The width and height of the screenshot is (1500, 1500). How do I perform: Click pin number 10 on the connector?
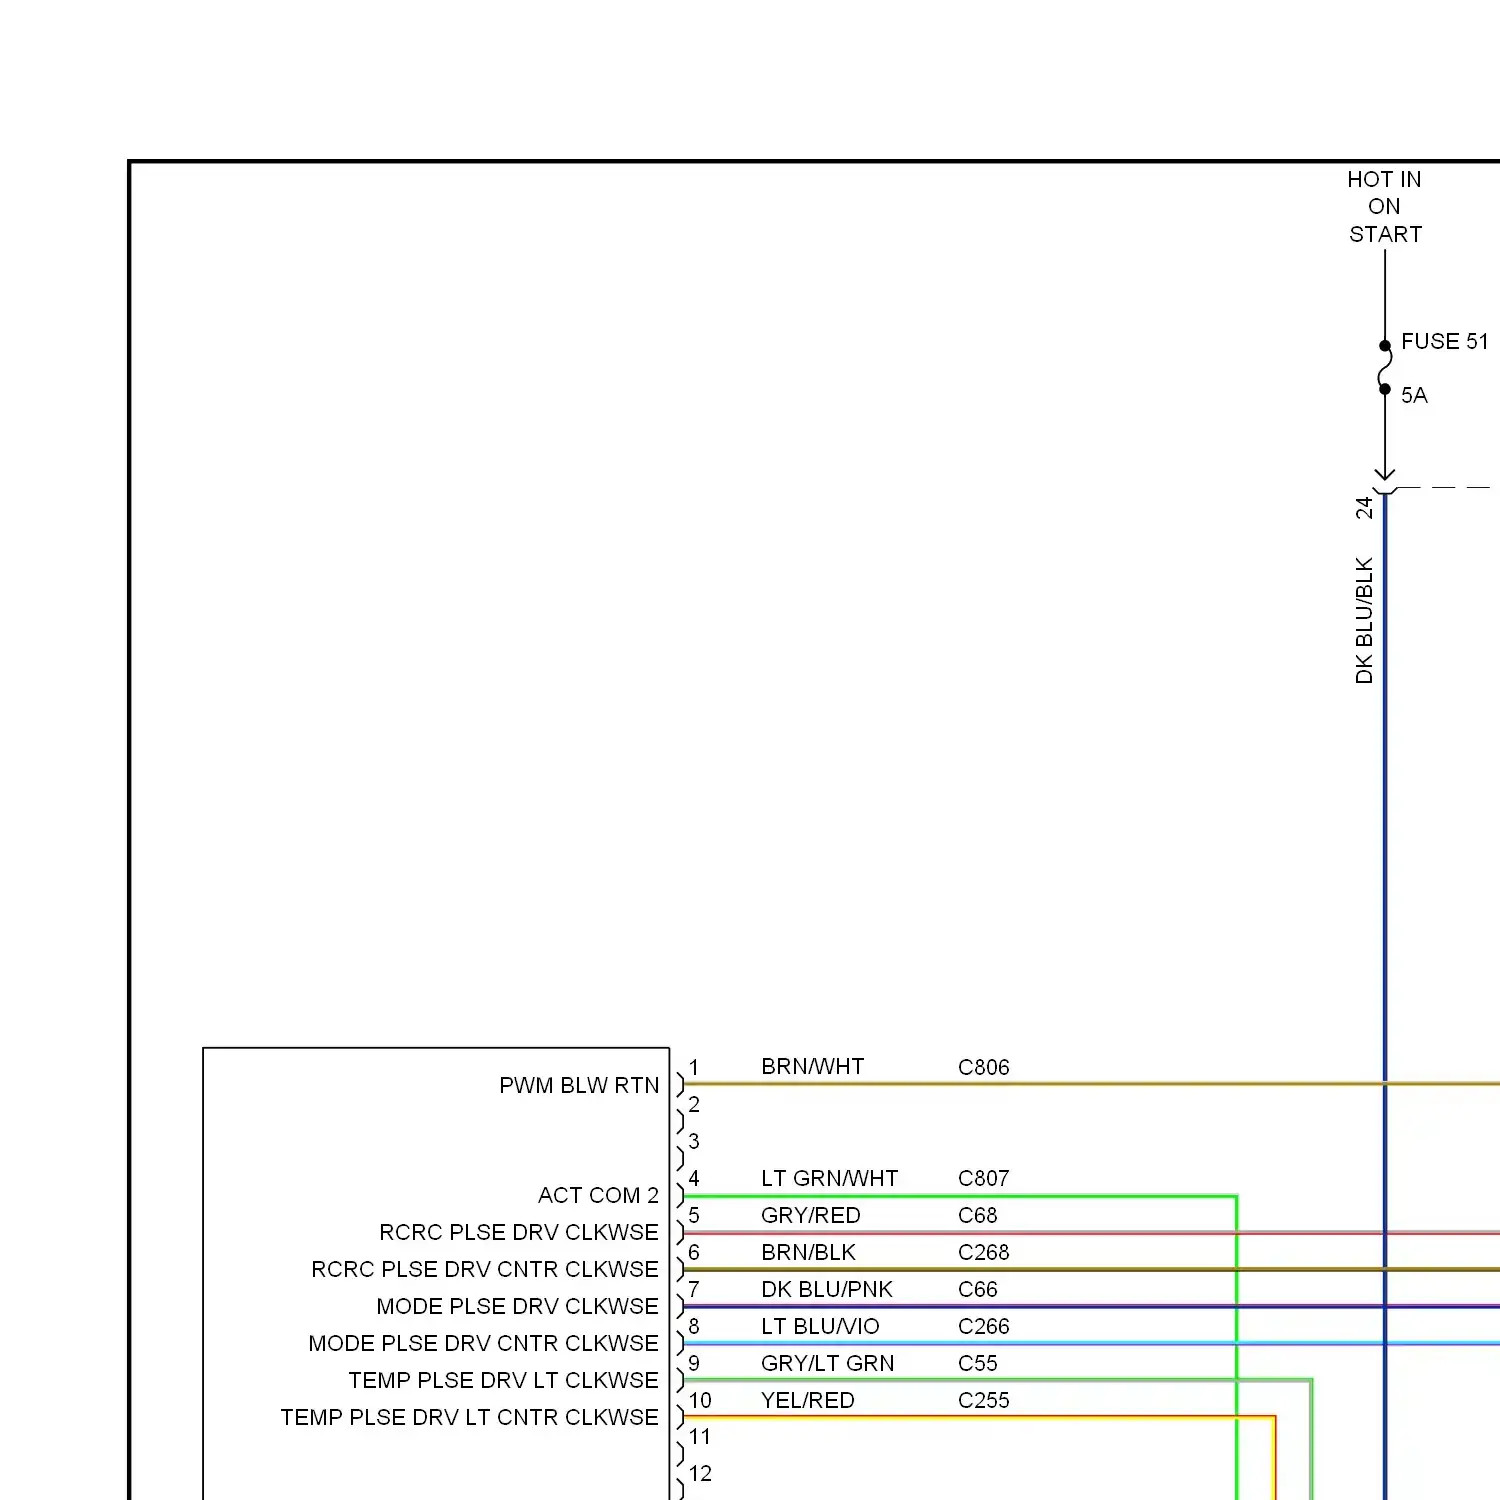point(700,1401)
